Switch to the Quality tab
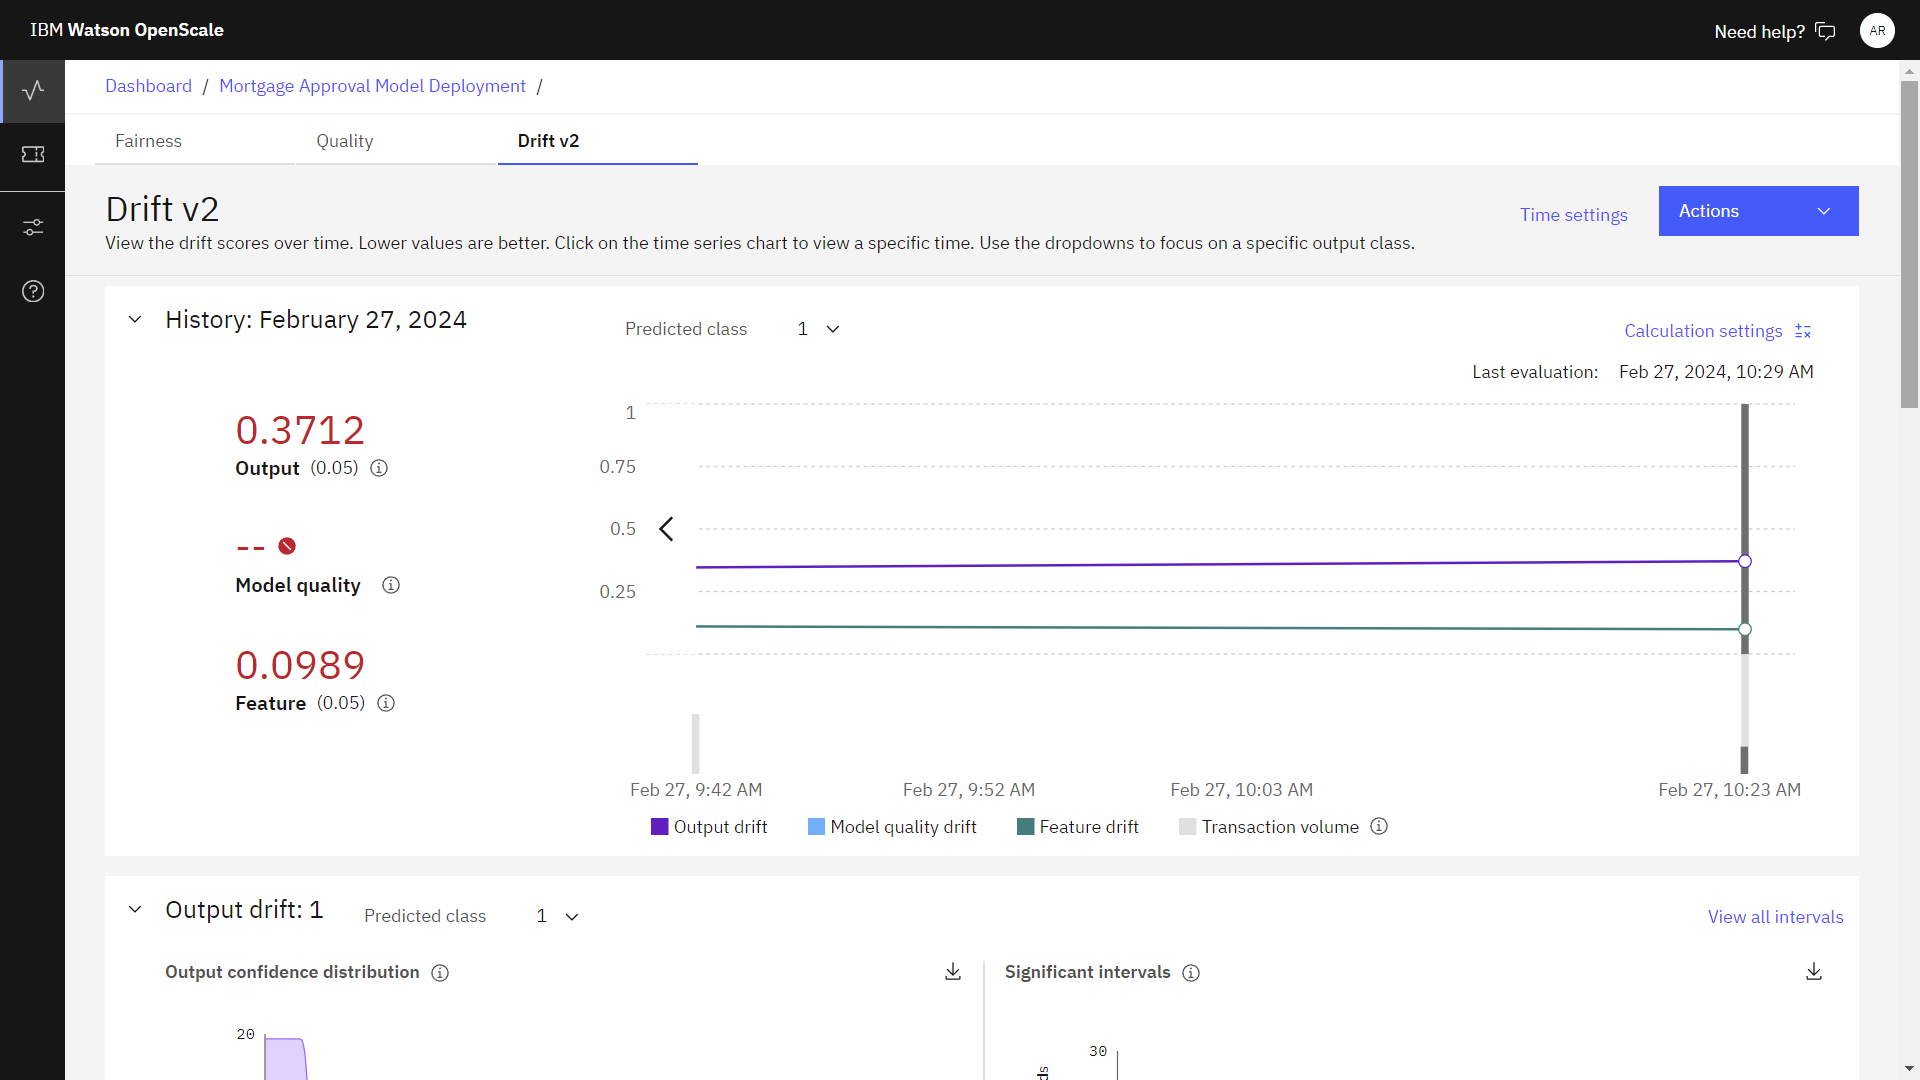The image size is (1920, 1080). [396, 141]
